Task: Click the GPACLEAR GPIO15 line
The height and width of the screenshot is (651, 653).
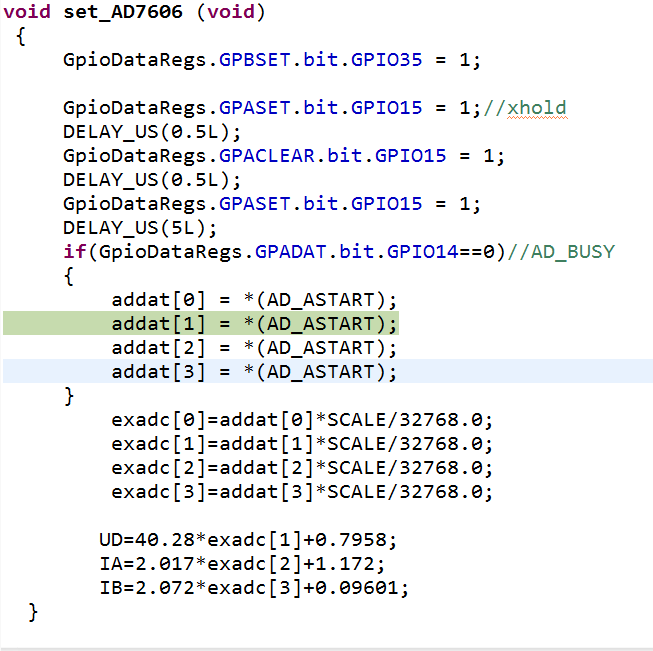Action: (x=284, y=156)
